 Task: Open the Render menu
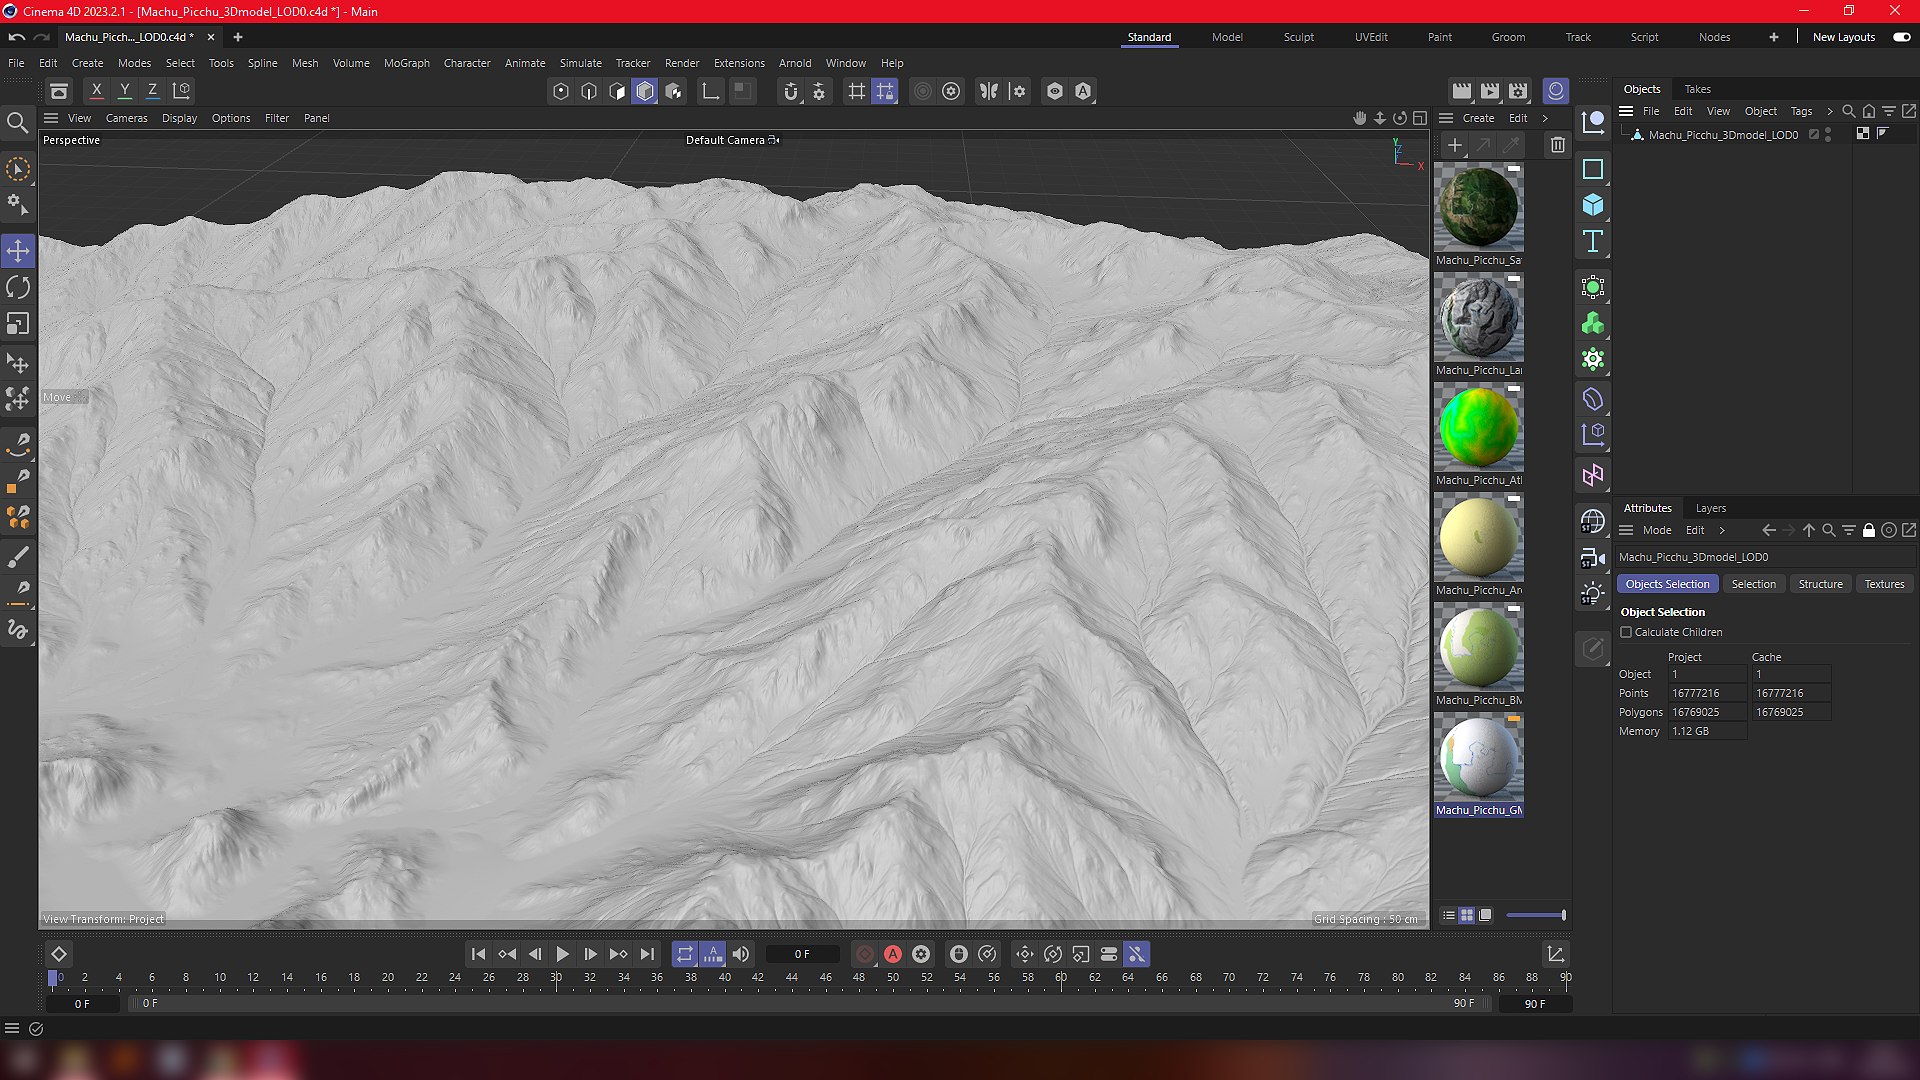(x=682, y=63)
